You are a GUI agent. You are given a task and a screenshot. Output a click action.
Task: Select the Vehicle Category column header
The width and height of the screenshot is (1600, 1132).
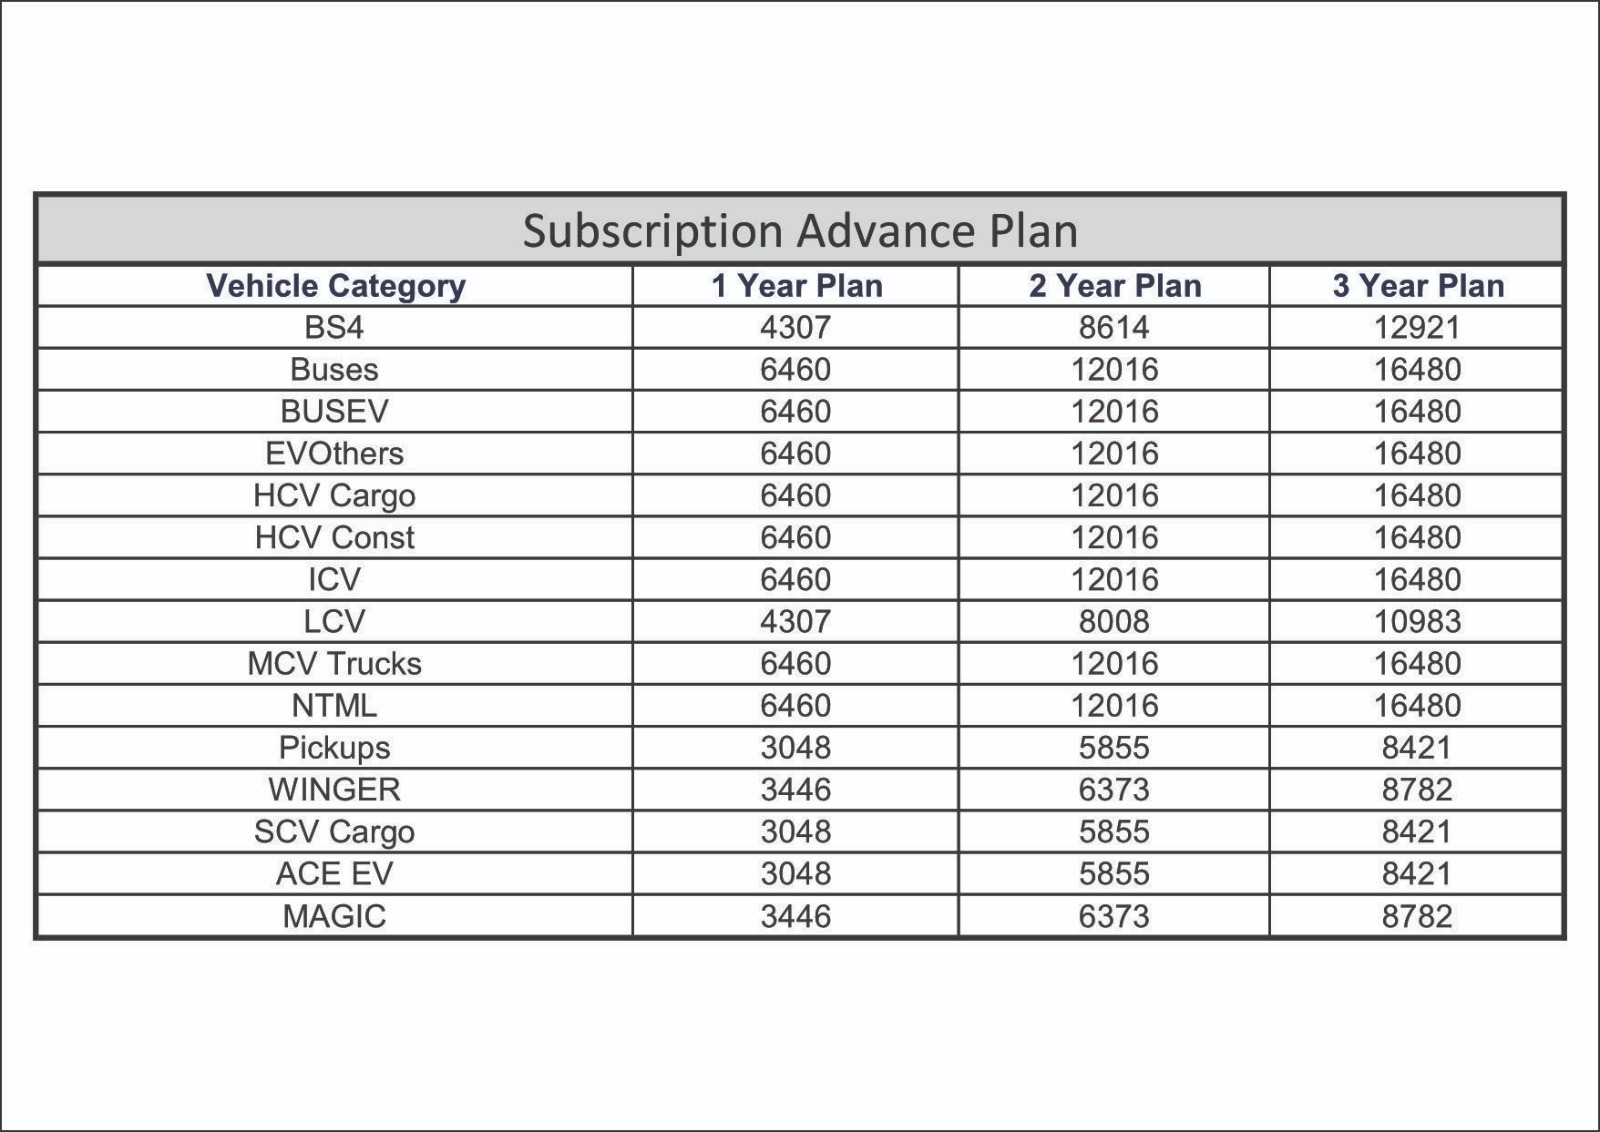click(x=335, y=286)
